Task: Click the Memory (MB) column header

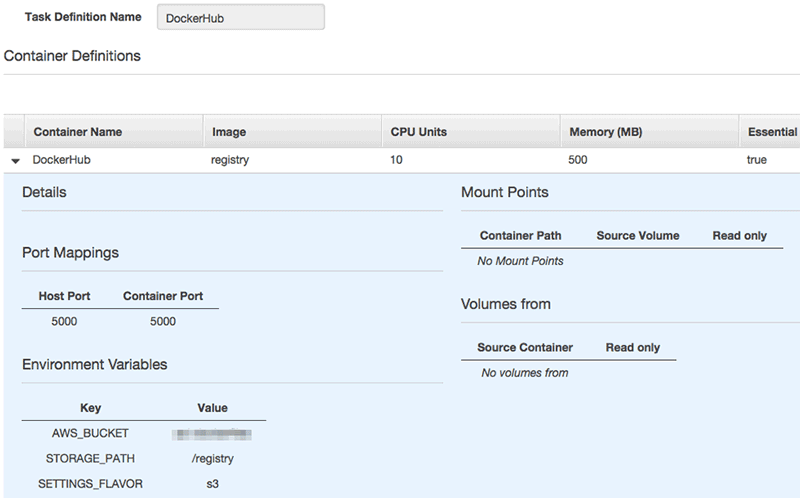Action: click(x=606, y=132)
